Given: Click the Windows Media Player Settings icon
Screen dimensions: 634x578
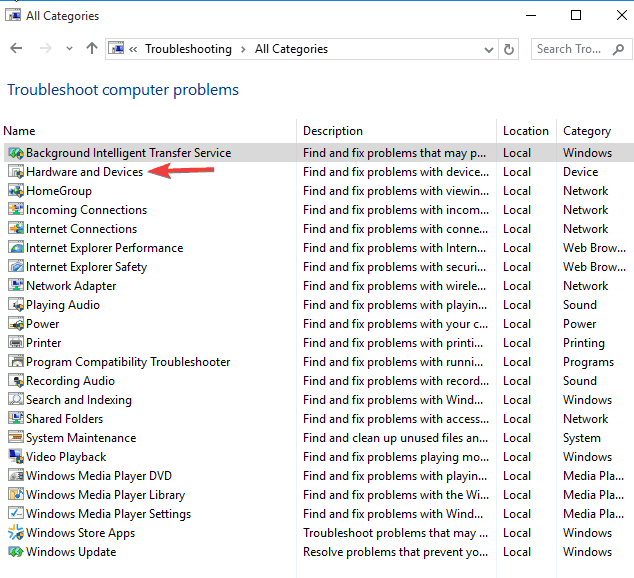Looking at the screenshot, I should point(16,514).
